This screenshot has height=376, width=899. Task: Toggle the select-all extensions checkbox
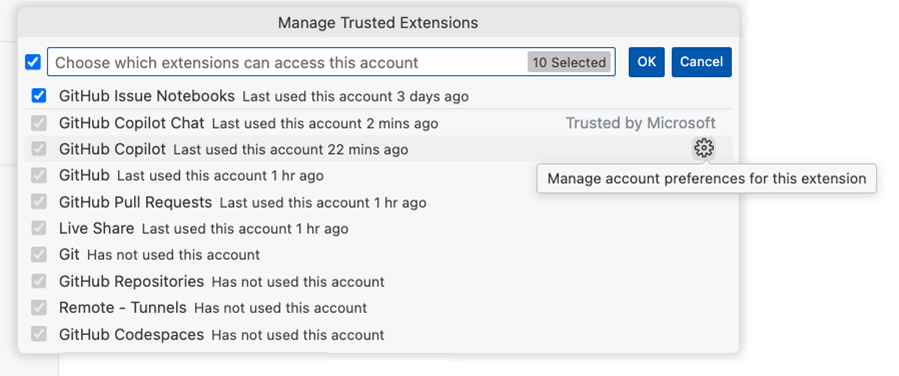point(33,62)
